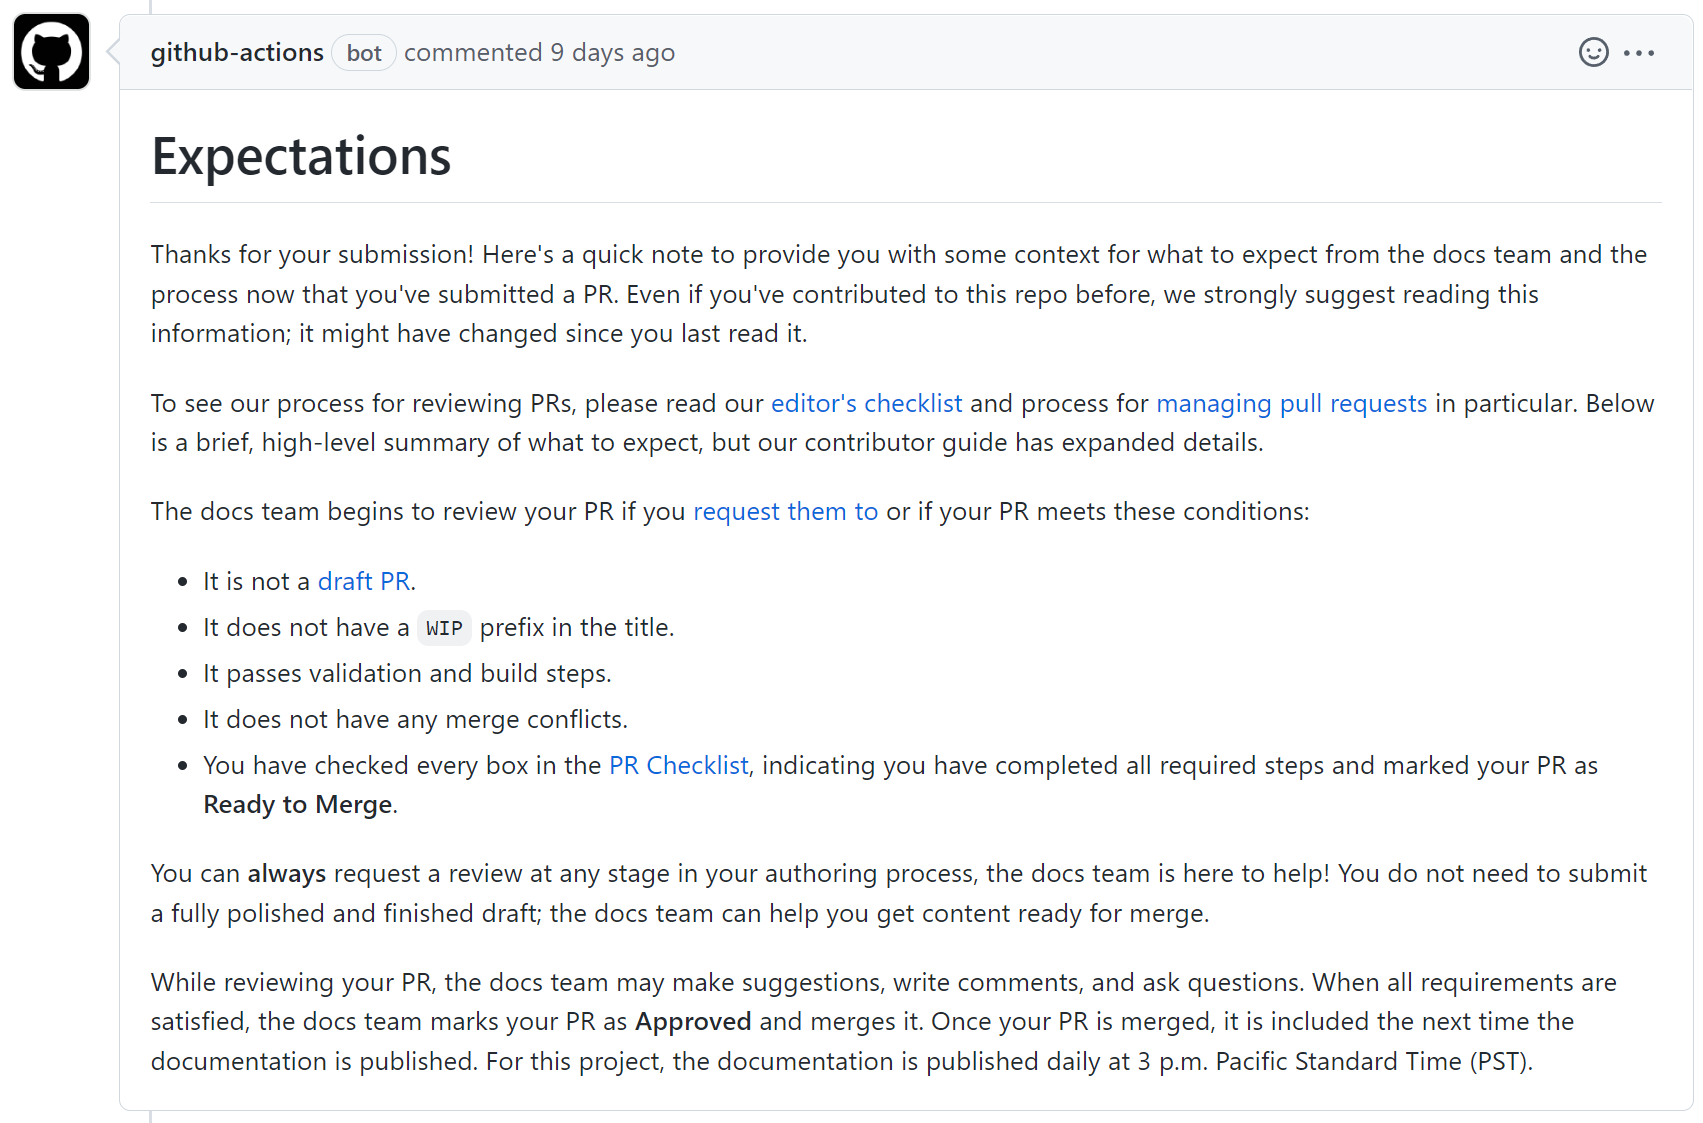Click the bold 'Ready to Merge' text
This screenshot has width=1703, height=1123.
click(x=298, y=804)
